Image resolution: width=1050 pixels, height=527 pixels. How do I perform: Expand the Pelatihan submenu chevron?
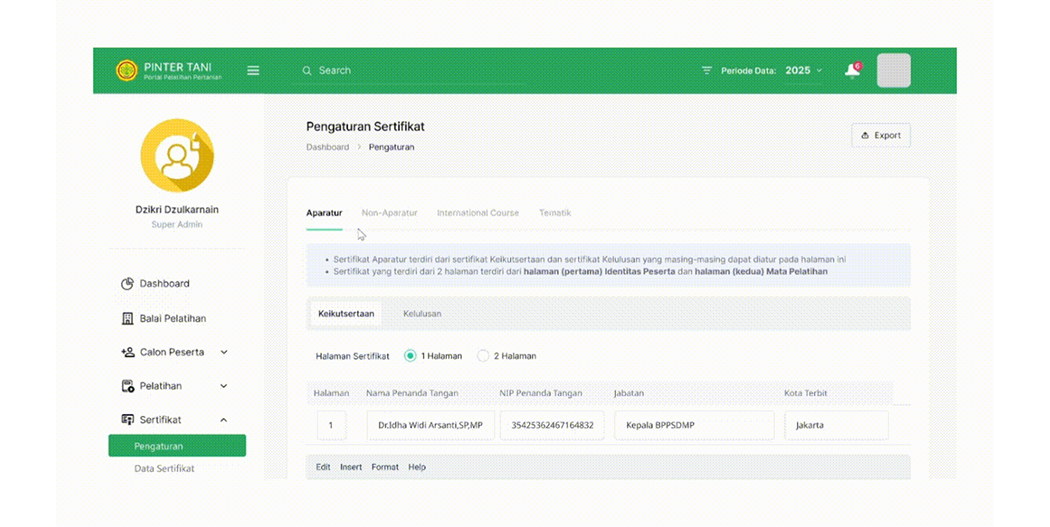click(x=224, y=386)
